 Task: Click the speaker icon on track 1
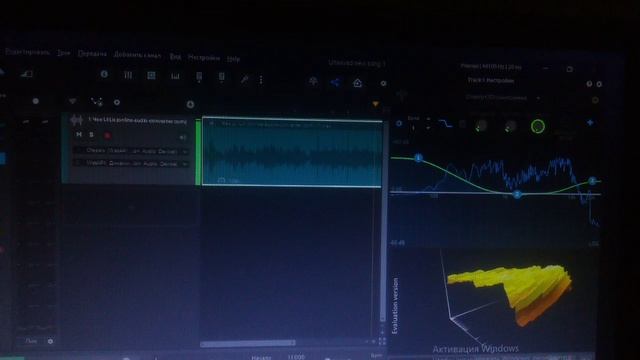click(182, 138)
